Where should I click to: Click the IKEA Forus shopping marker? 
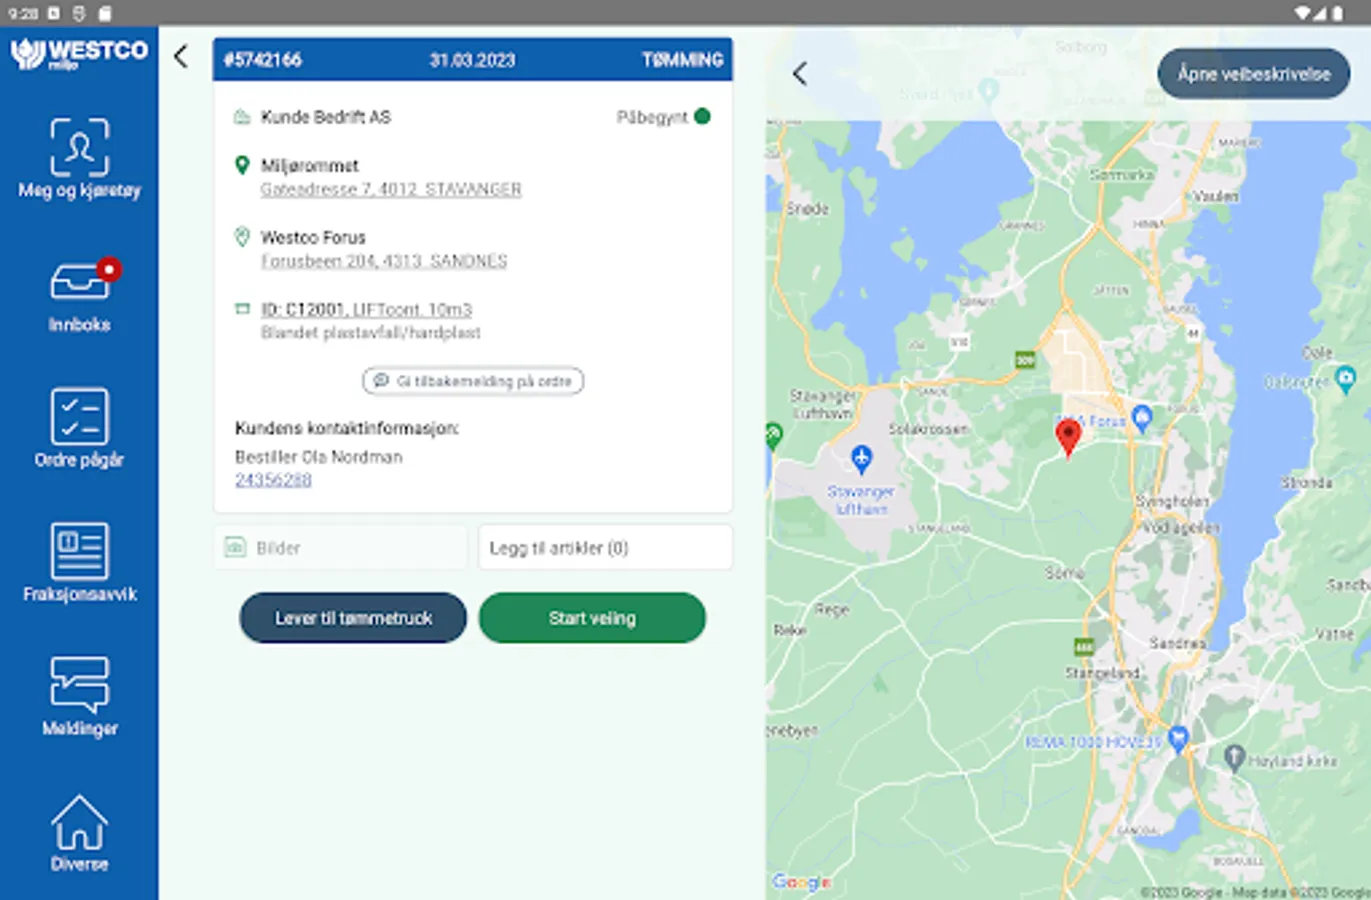tap(1142, 418)
